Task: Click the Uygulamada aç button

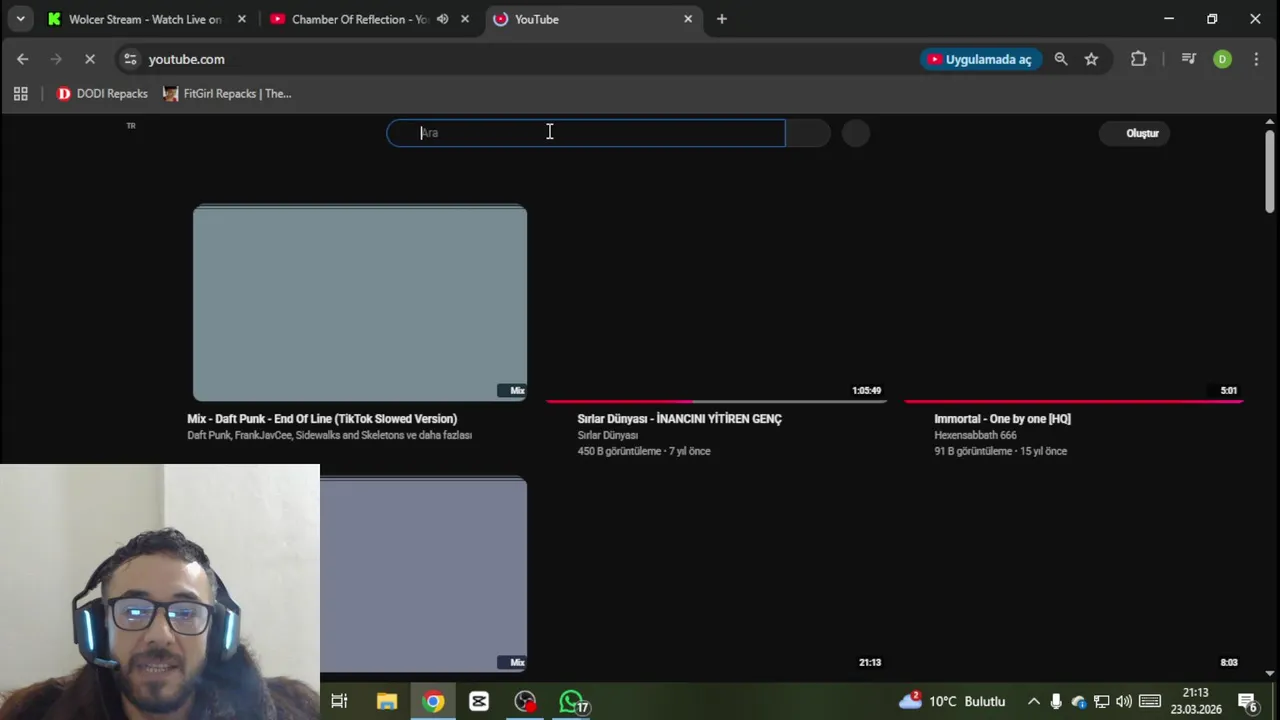Action: pyautogui.click(x=981, y=59)
